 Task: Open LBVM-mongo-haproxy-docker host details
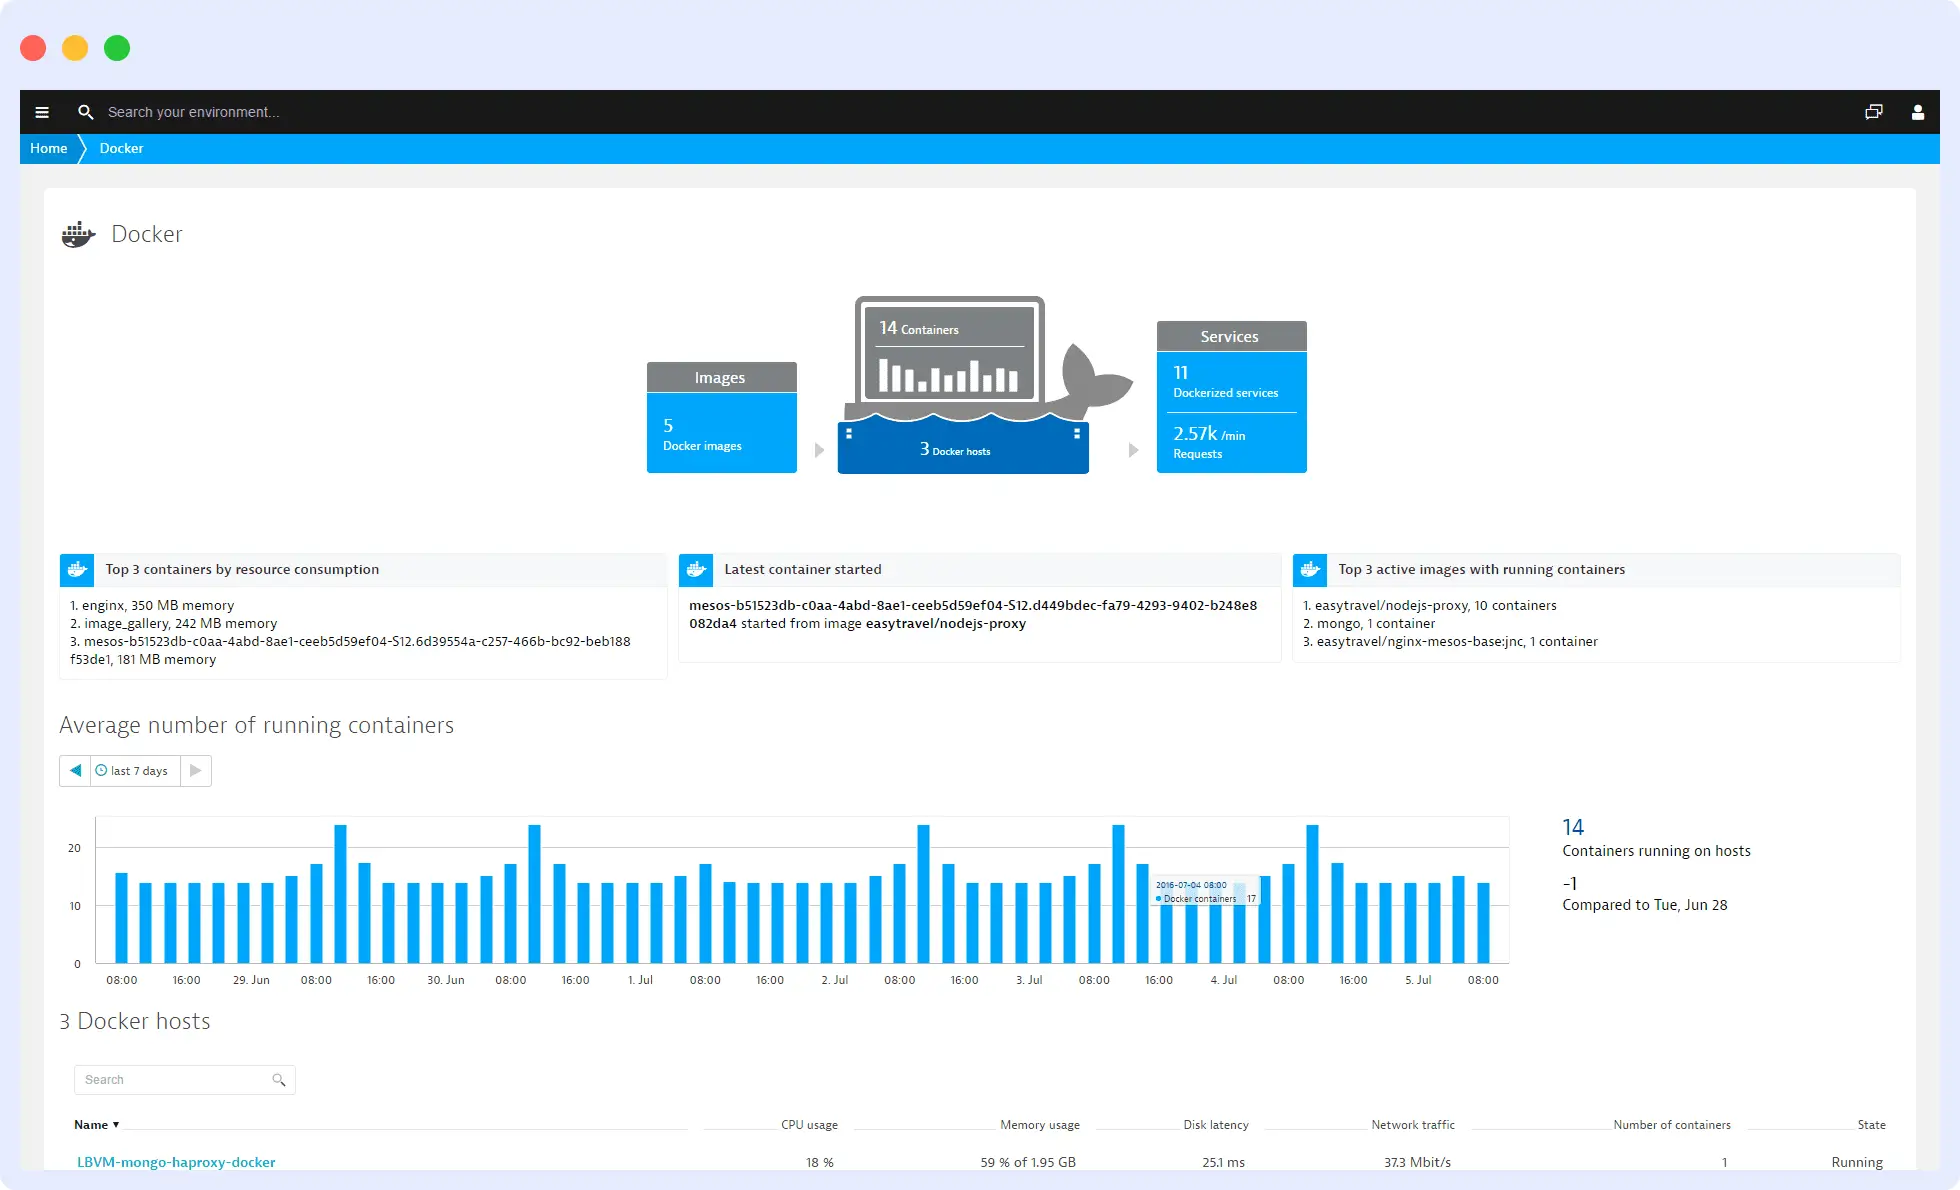(x=176, y=1162)
